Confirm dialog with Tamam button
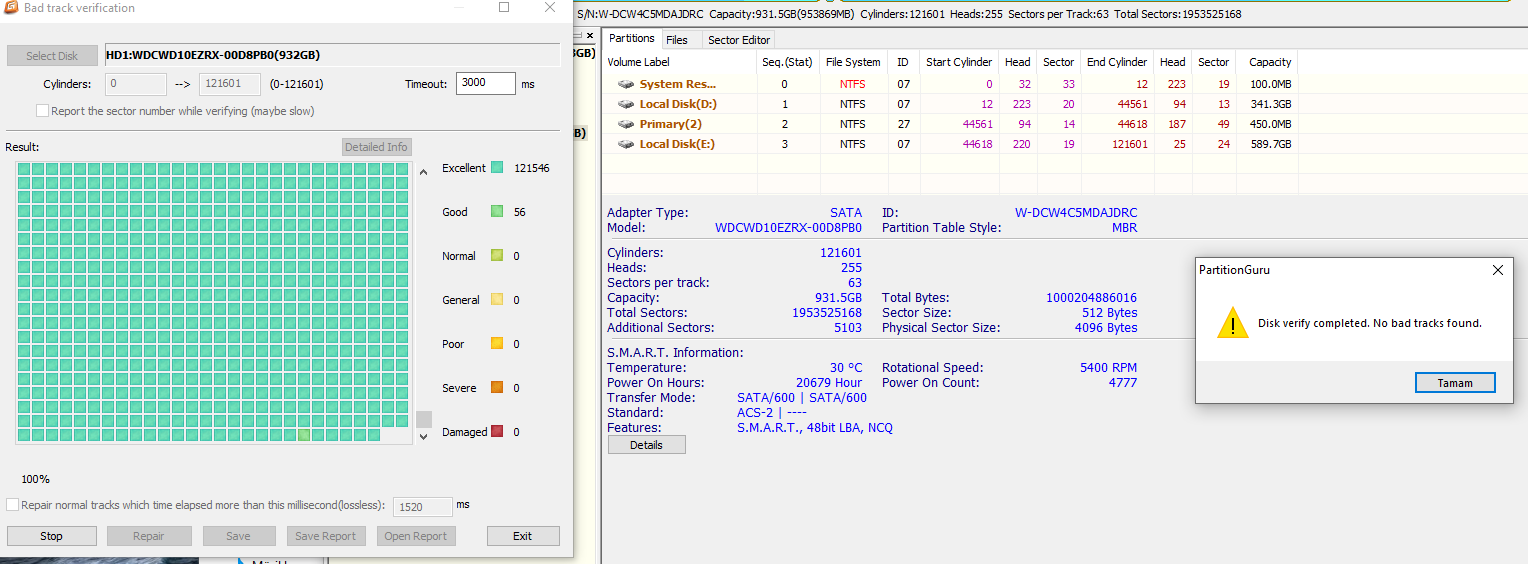Screen dimensions: 1528x564 1456,383
